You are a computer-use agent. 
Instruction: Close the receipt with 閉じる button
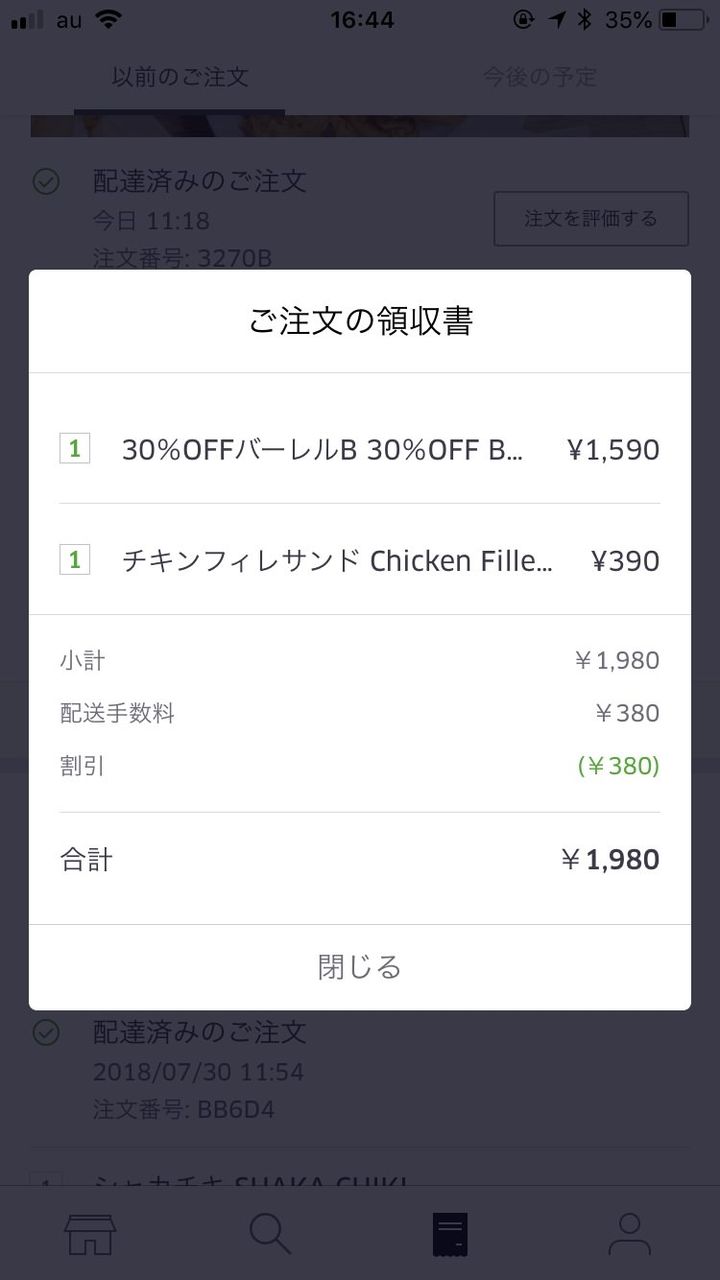click(360, 967)
